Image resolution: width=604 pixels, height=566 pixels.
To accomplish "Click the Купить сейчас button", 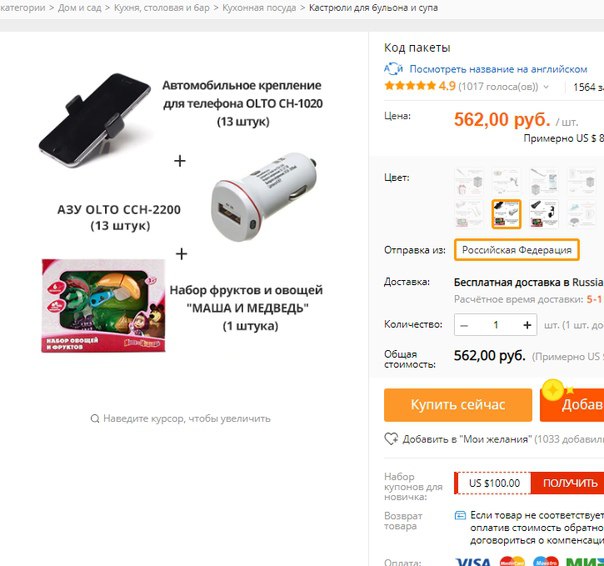I will pyautogui.click(x=458, y=405).
